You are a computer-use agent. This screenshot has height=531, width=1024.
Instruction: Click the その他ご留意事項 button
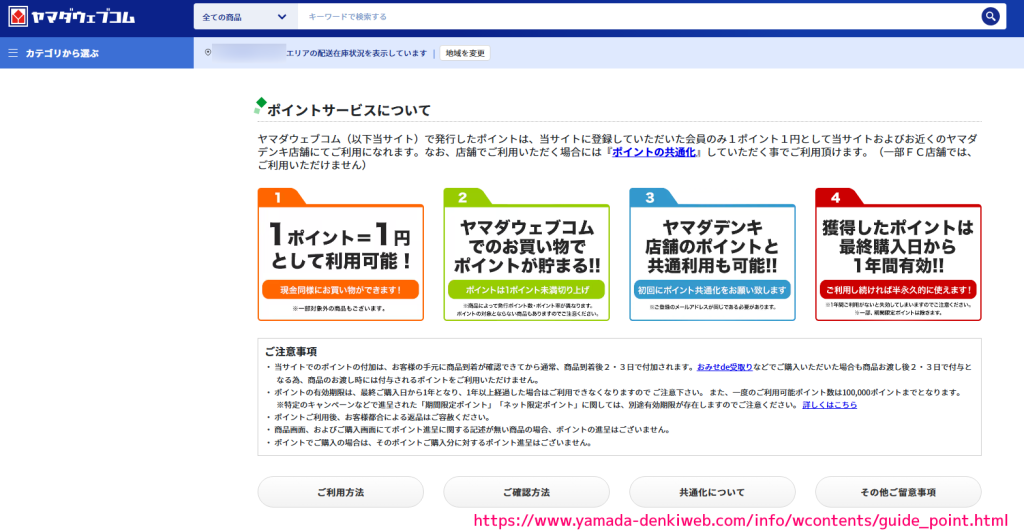tap(898, 492)
